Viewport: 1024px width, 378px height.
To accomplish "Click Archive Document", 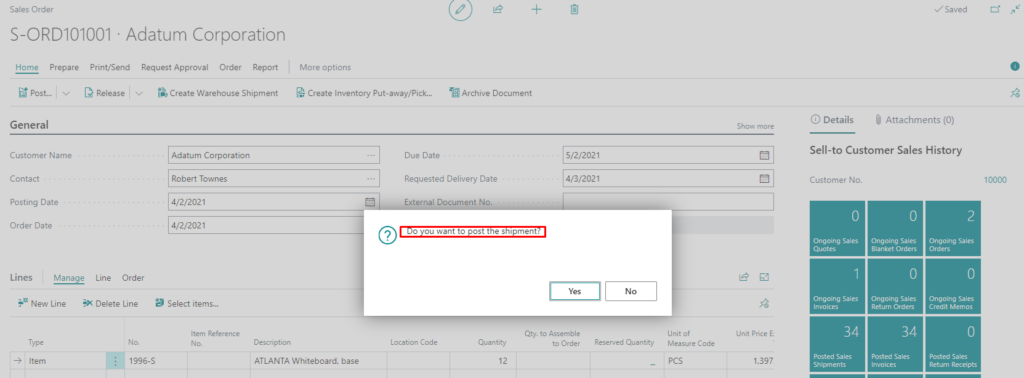I will (490, 93).
